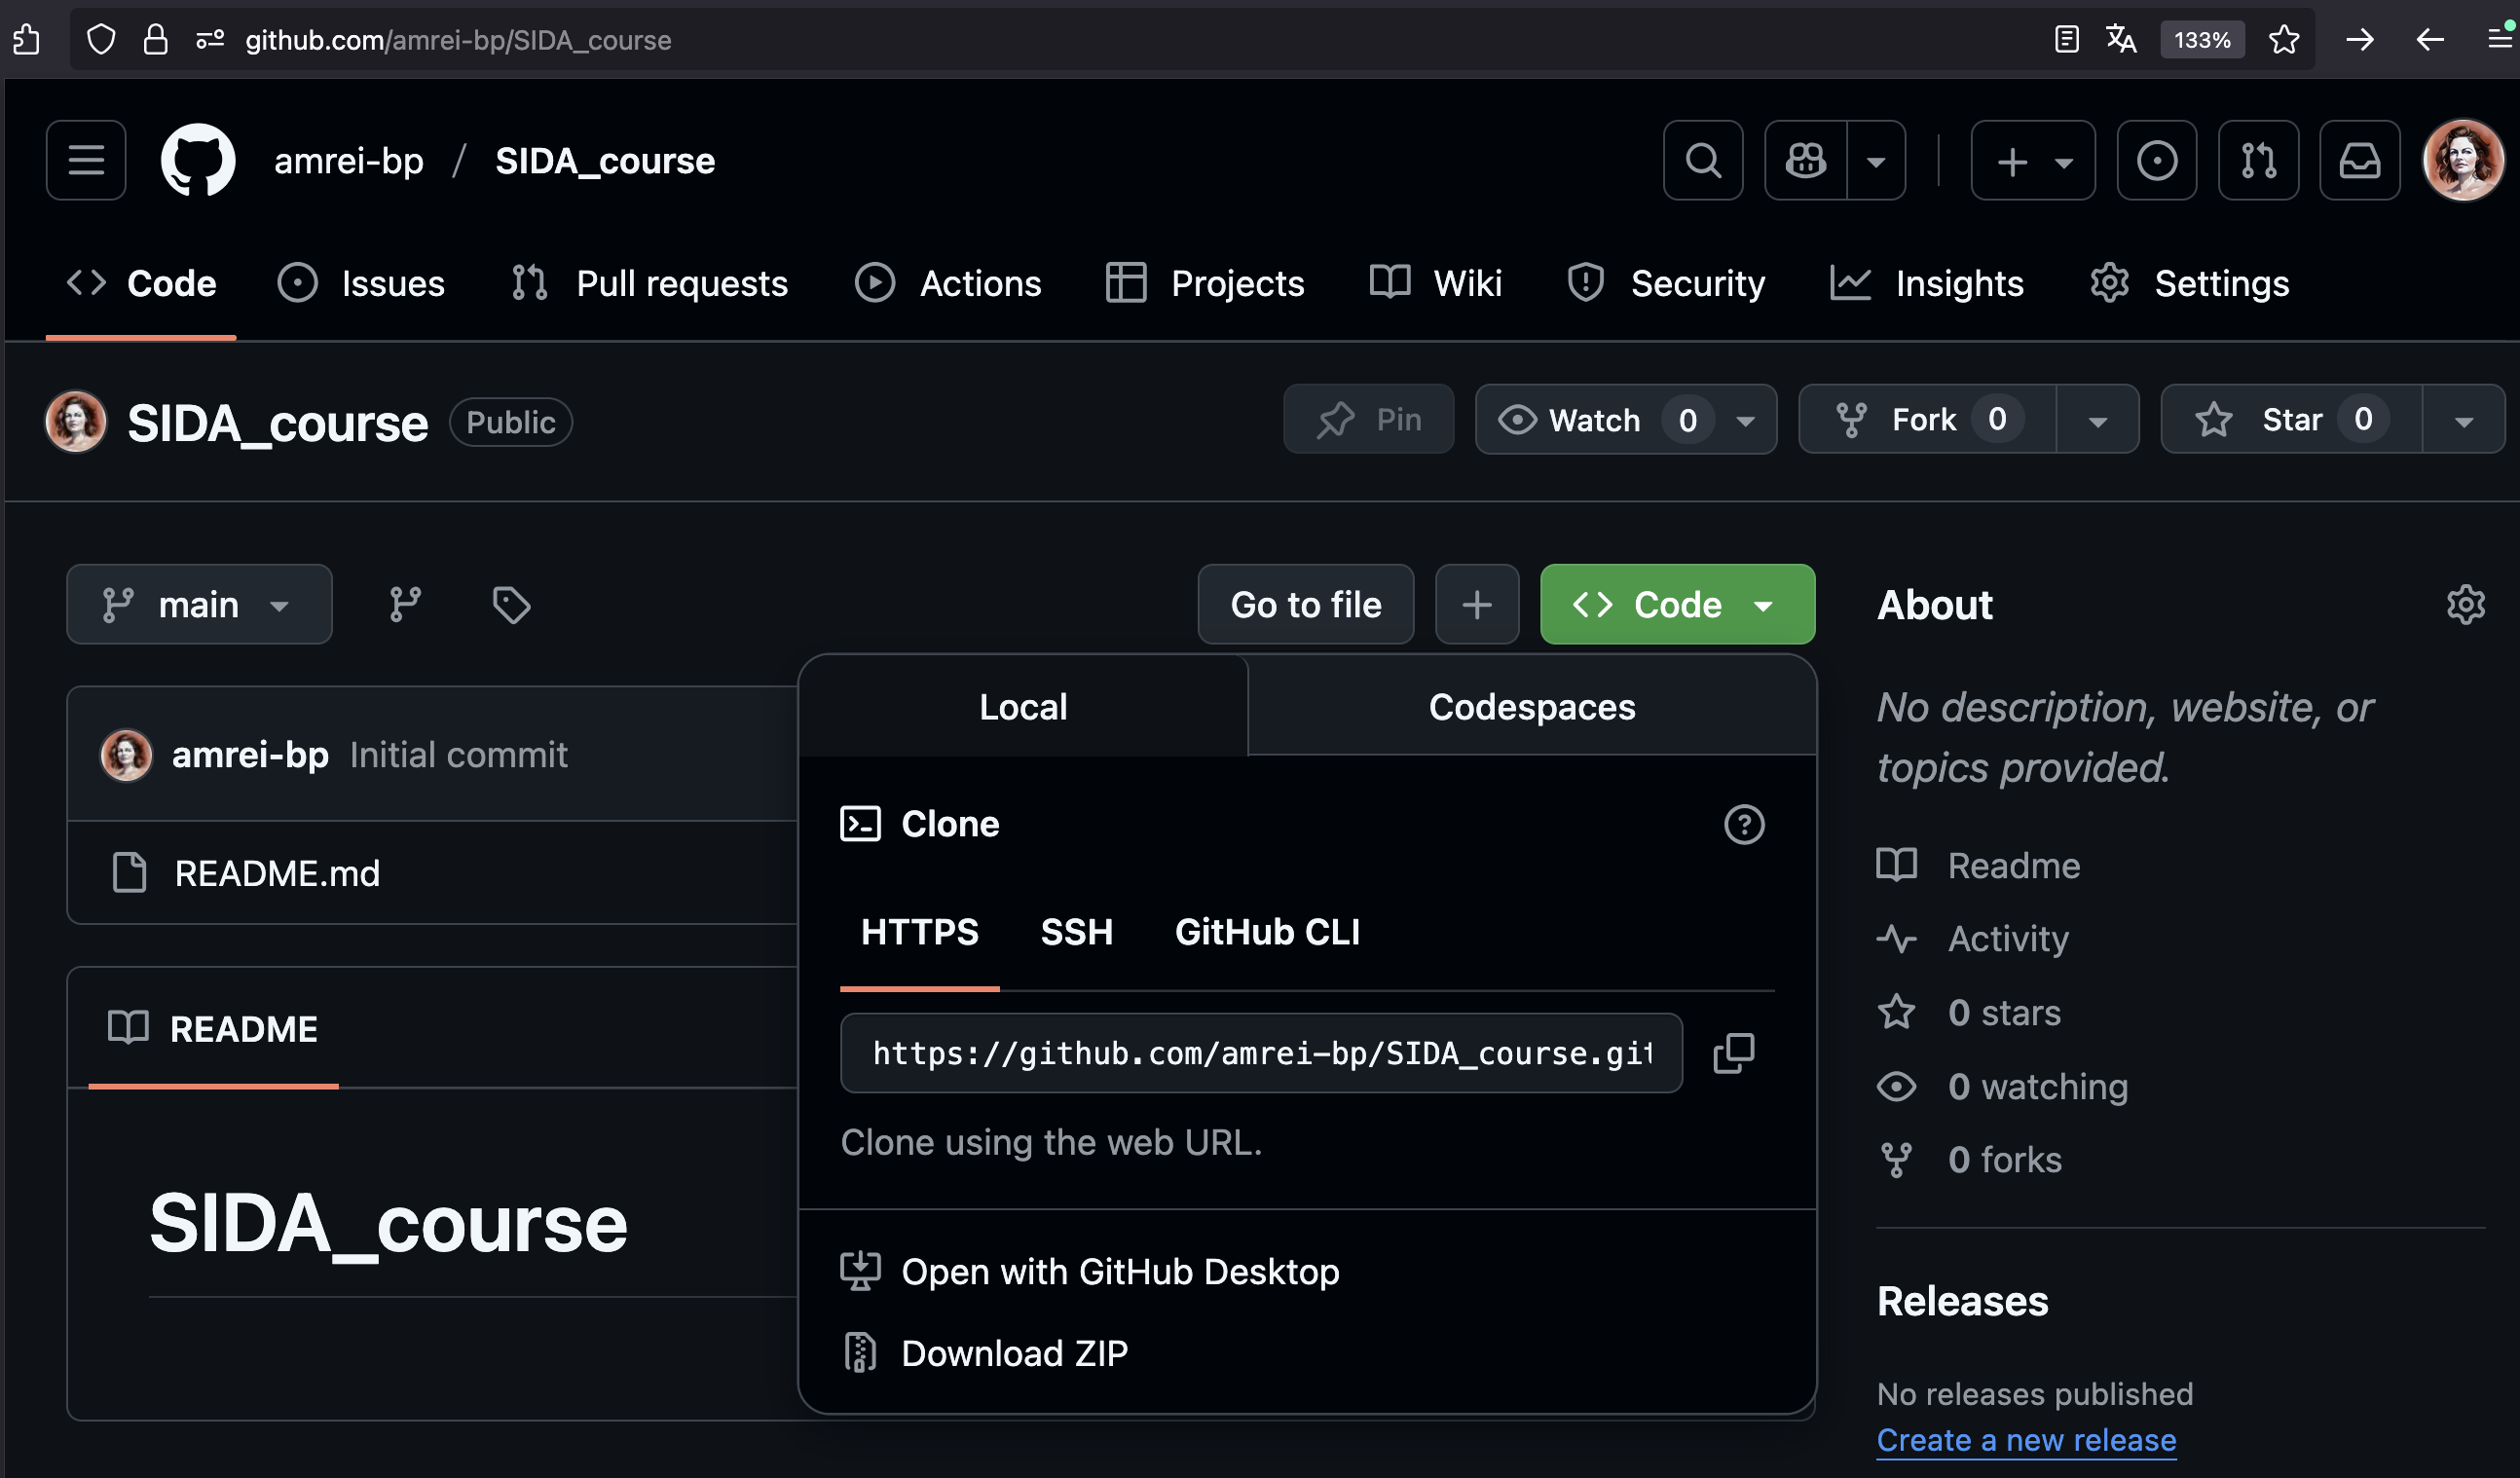View the Insights tab
The width and height of the screenshot is (2520, 1478).
coord(1927,283)
